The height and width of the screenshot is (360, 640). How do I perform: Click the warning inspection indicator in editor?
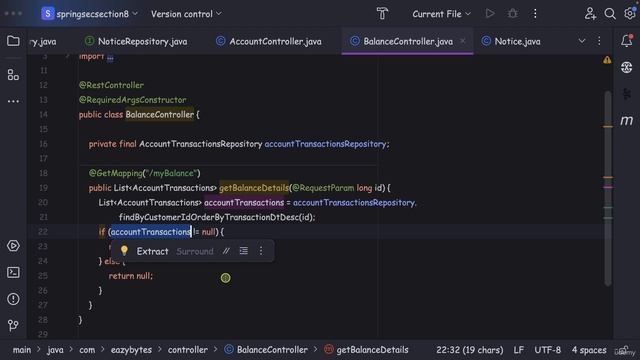point(607,60)
